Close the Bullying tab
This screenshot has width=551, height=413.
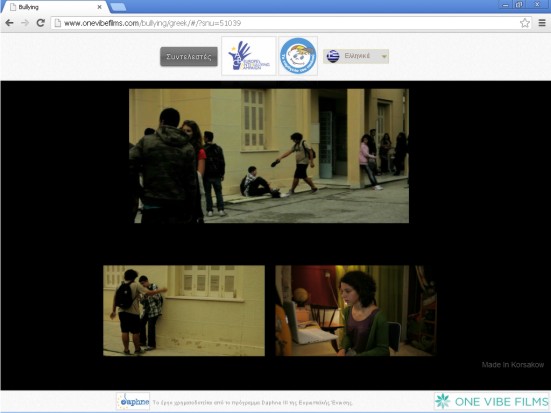[x=99, y=7]
